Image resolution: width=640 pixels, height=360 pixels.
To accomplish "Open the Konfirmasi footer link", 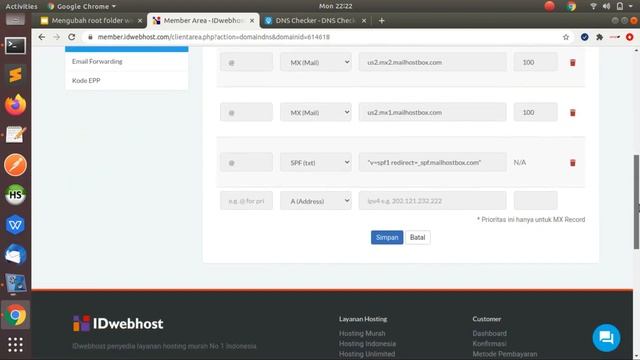I will 489,344.
